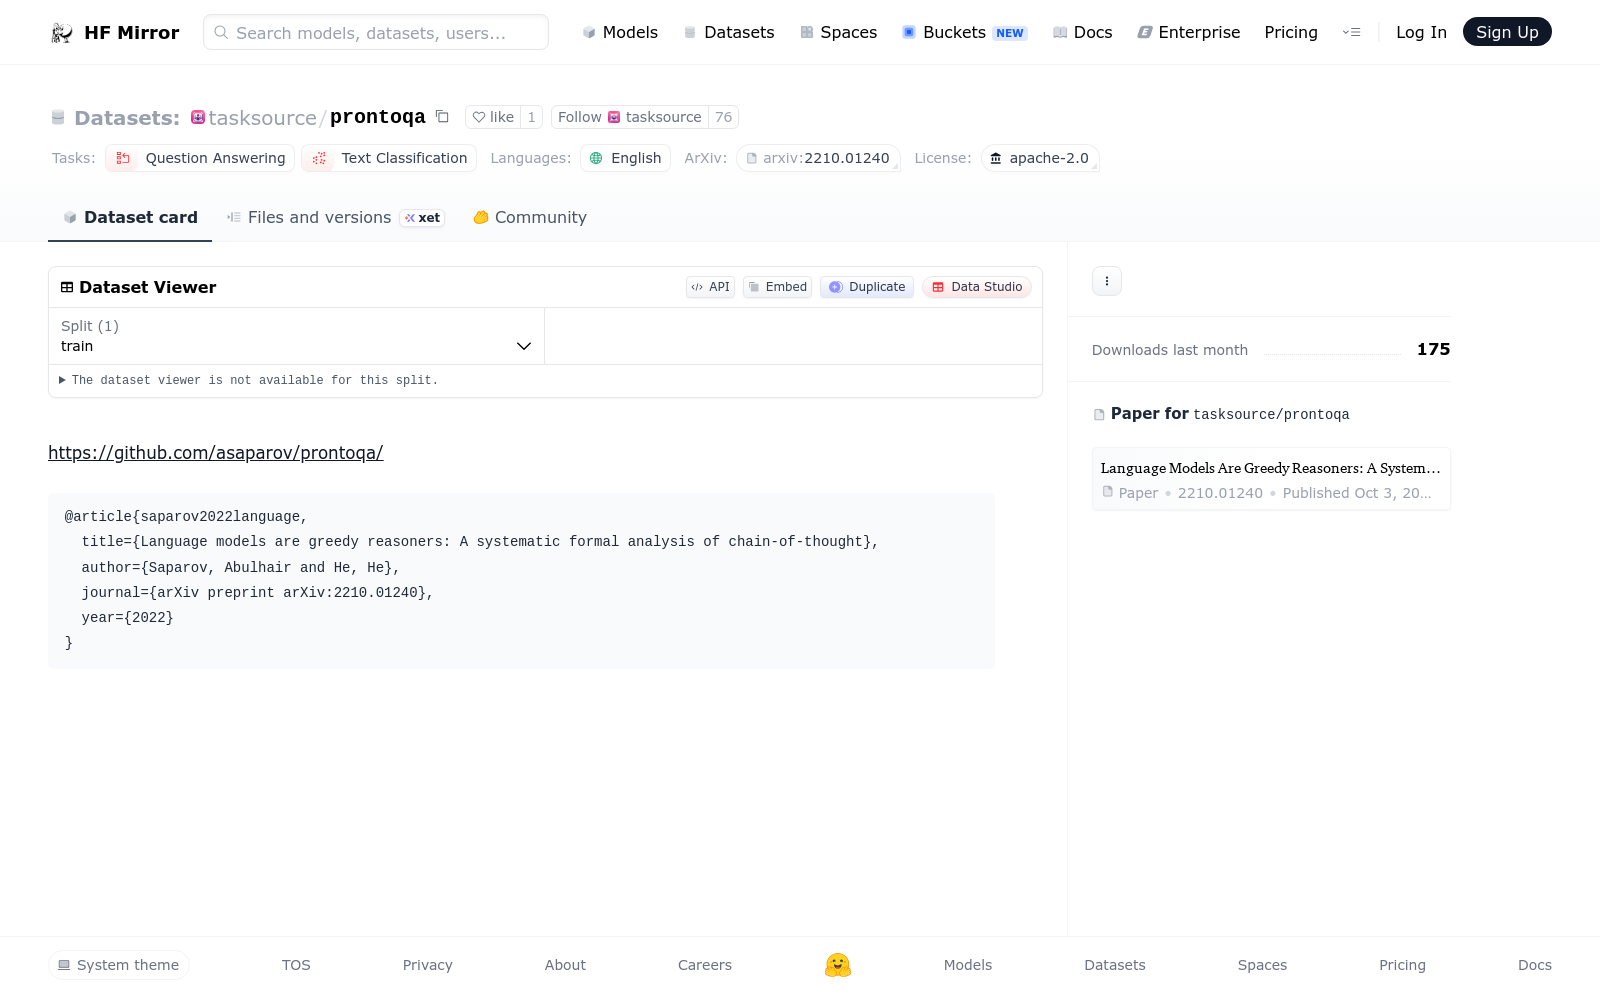Image resolution: width=1600 pixels, height=1000 pixels.
Task: Click the HF Mirror logo icon
Action: tap(62, 33)
